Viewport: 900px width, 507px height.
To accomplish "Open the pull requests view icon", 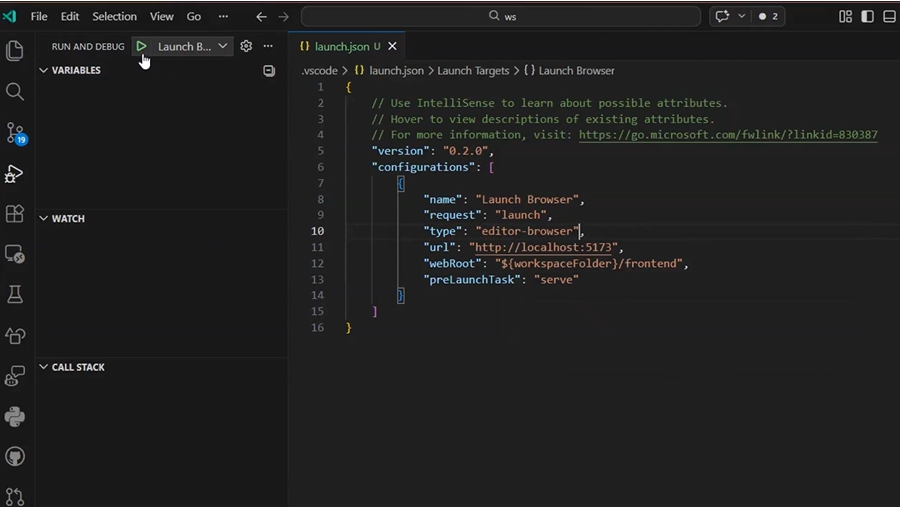I will (15, 496).
